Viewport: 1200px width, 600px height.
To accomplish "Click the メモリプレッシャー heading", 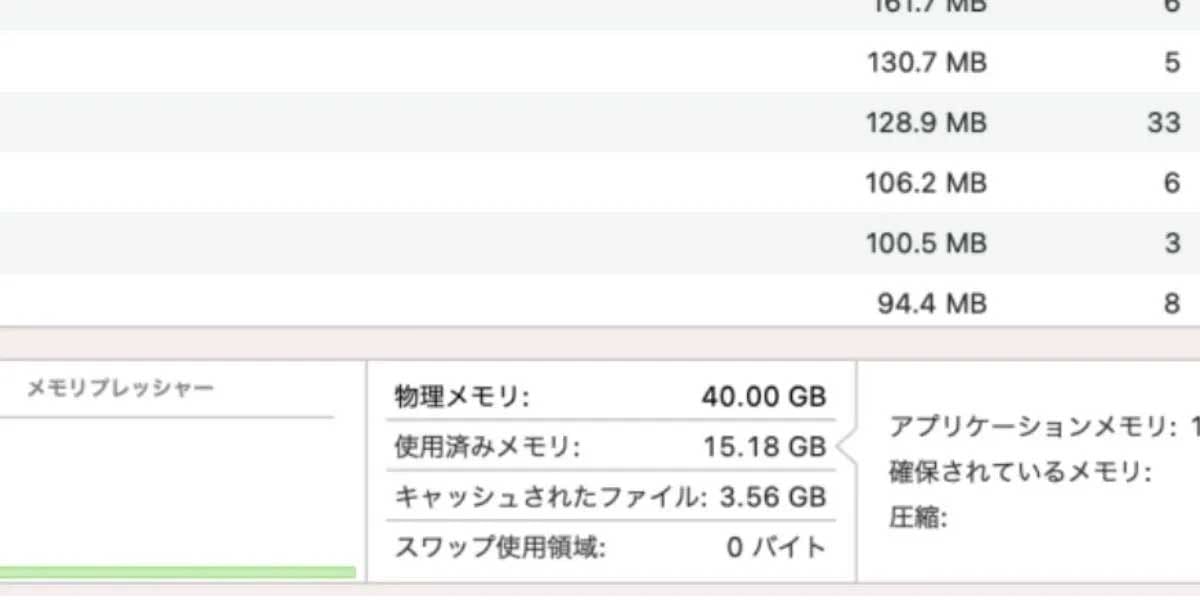I will (x=120, y=388).
